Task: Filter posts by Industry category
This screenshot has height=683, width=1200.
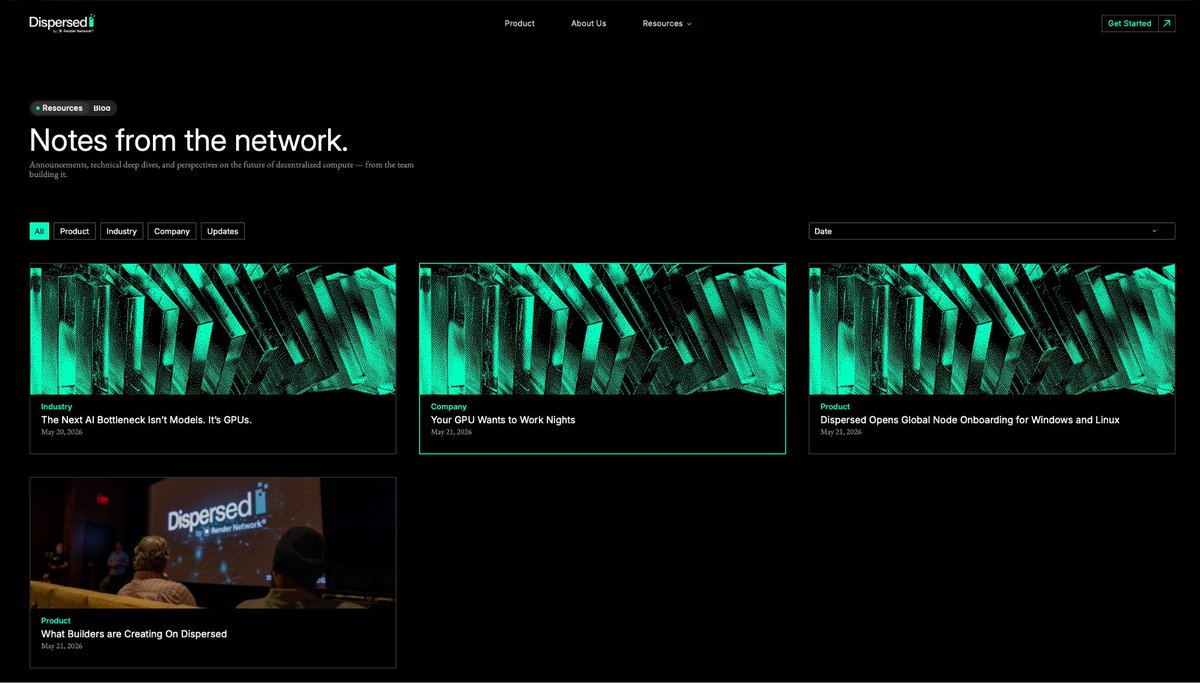Action: [122, 231]
